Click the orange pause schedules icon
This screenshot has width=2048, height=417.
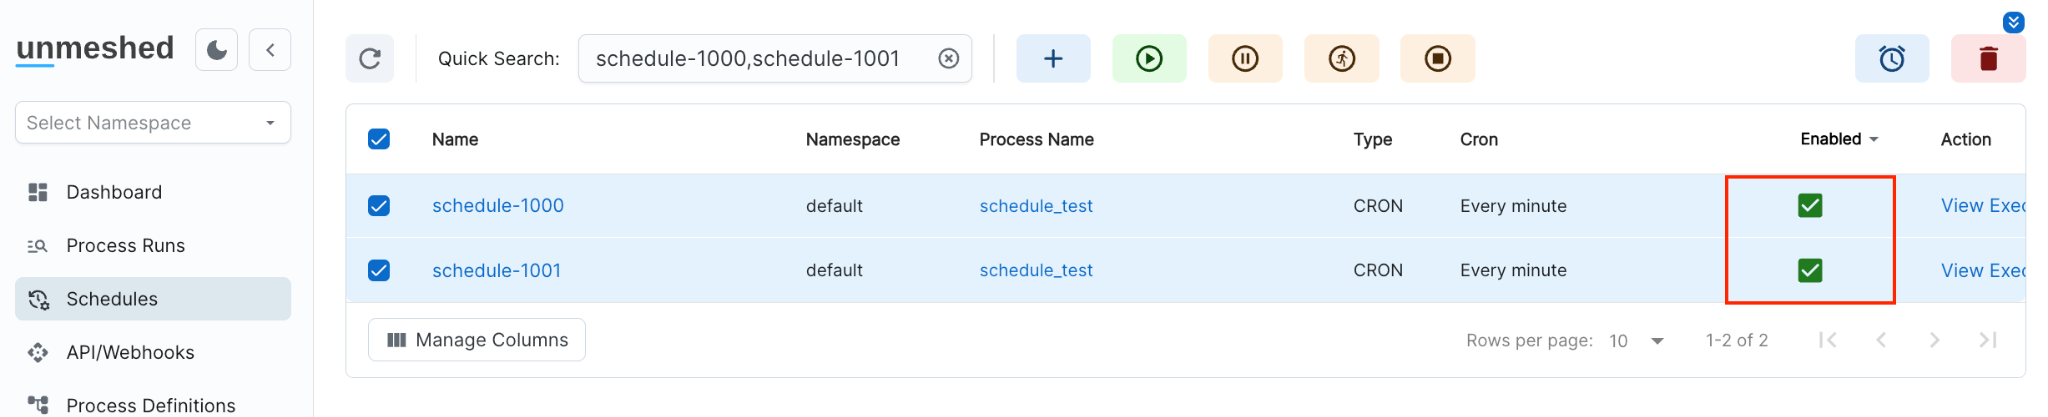[1245, 59]
